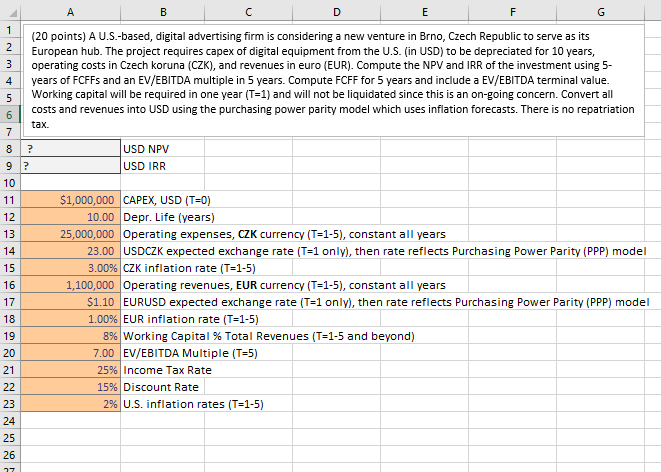Select row 23 header
This screenshot has width=661, height=472.
coord(10,404)
